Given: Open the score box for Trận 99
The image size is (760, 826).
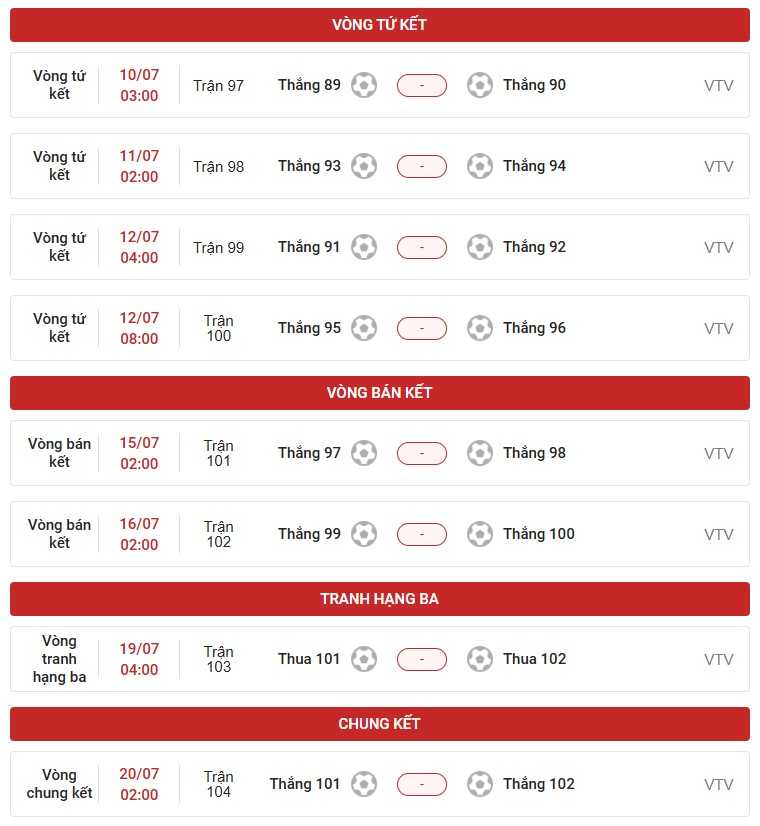Looking at the screenshot, I should 422,247.
